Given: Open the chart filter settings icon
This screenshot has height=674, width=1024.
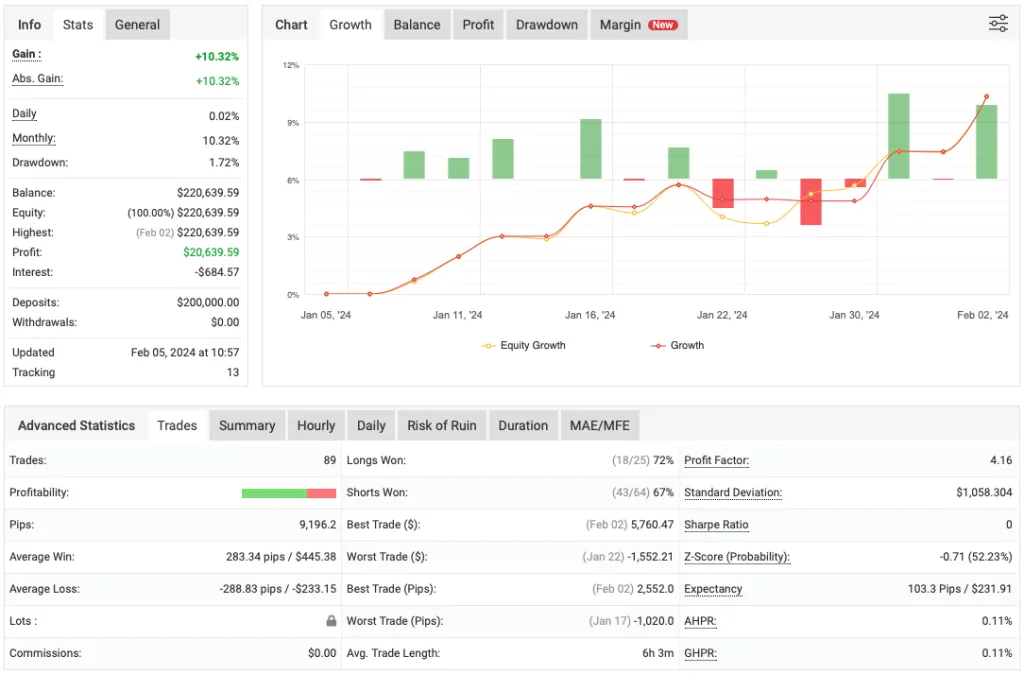Looking at the screenshot, I should click(997, 23).
